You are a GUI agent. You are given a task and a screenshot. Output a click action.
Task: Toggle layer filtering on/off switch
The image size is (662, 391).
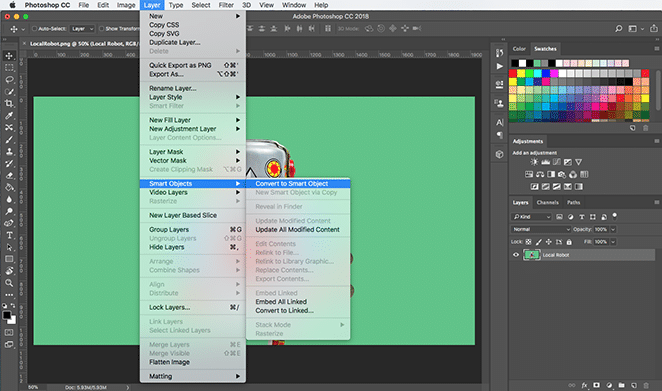click(615, 216)
